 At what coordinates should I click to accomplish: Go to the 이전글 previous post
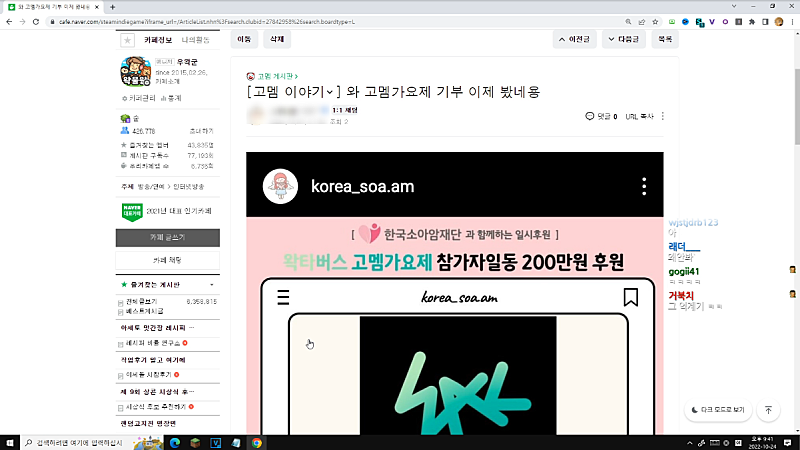[x=574, y=39]
